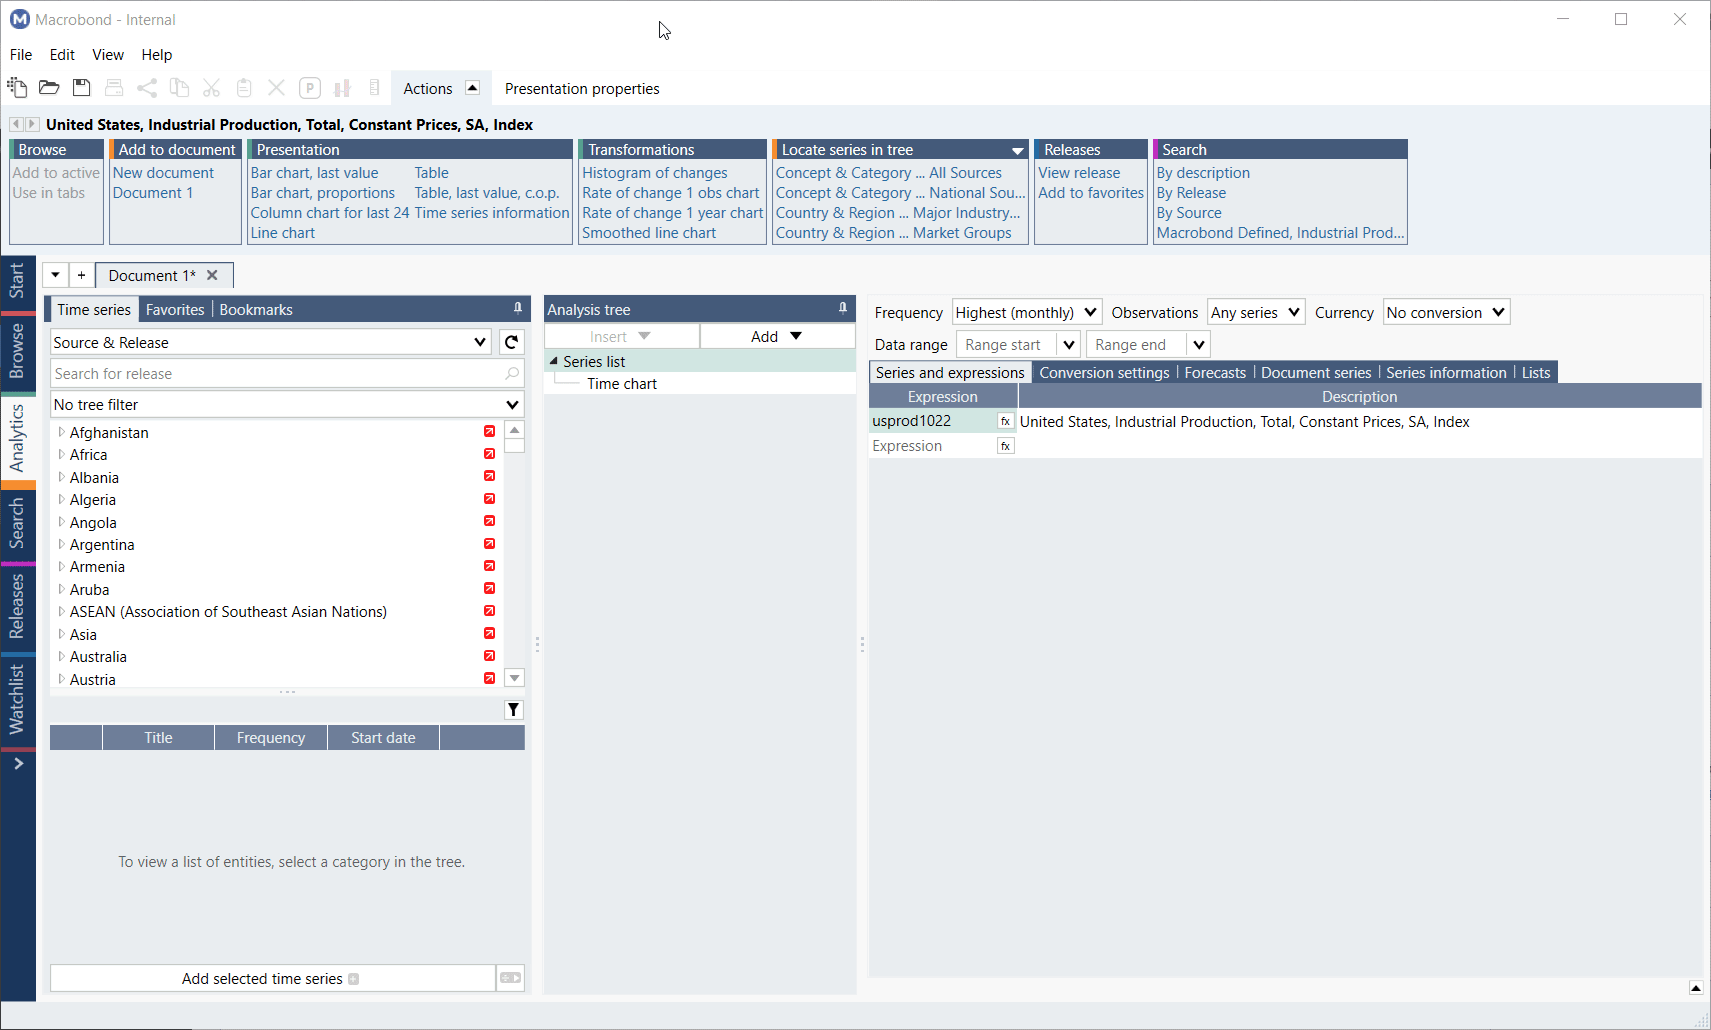Click the red link icon beside Afghanistan
This screenshot has height=1030, width=1711.
point(490,432)
